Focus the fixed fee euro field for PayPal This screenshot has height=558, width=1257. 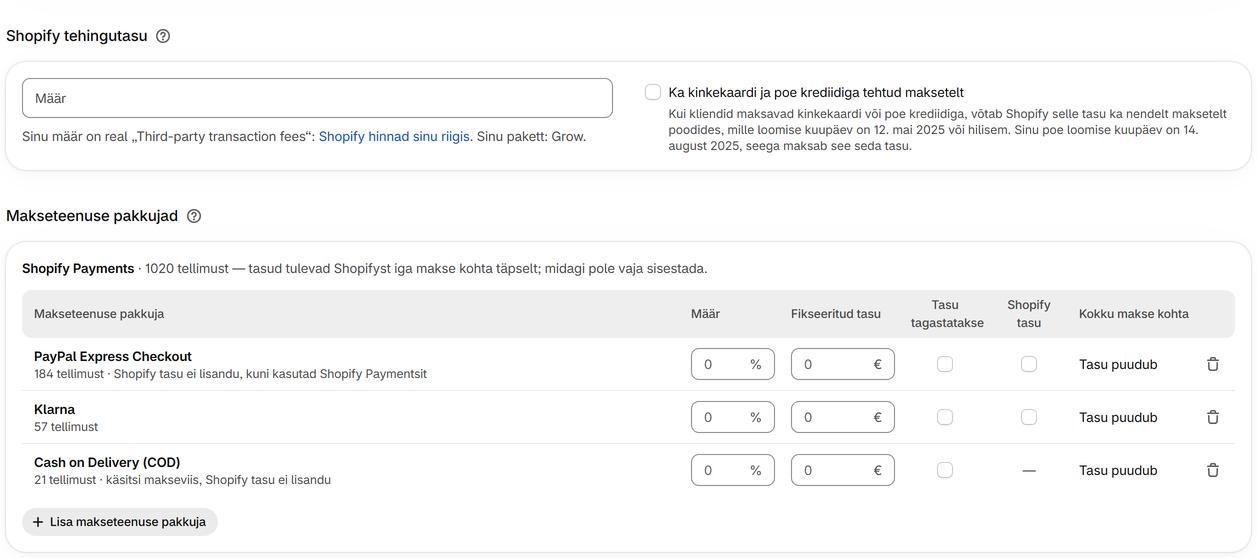(843, 364)
